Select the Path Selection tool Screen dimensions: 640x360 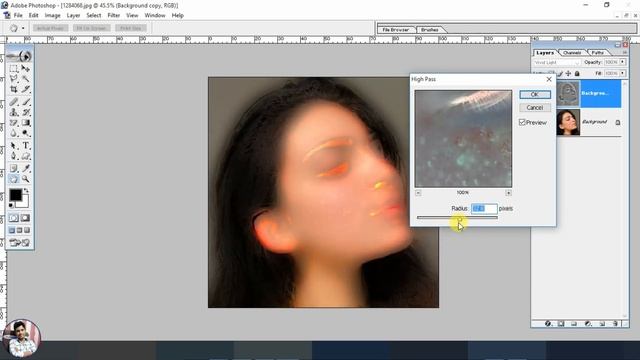[13, 146]
